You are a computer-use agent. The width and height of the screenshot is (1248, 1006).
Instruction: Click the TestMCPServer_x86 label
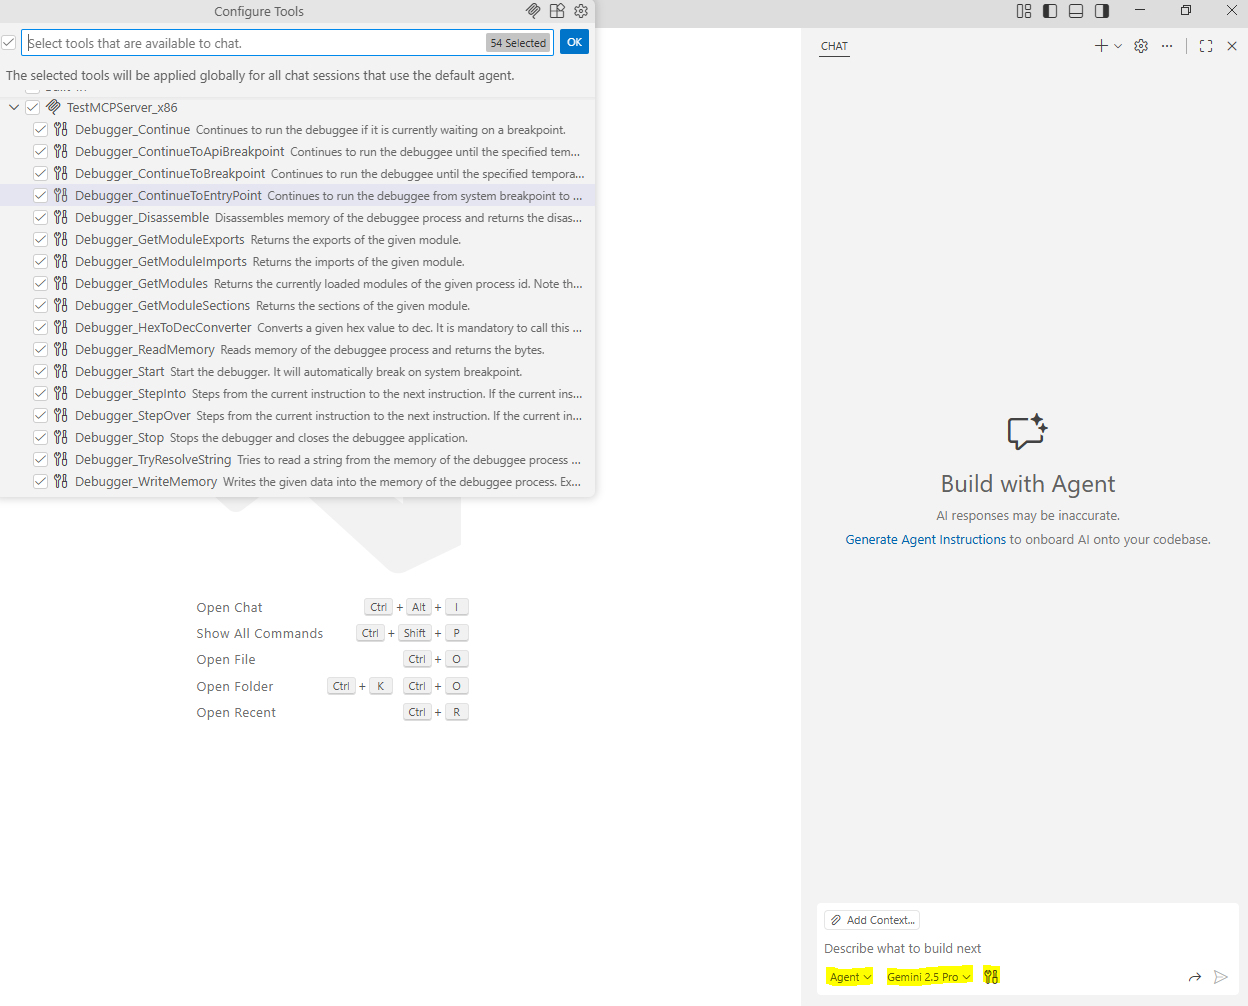[122, 107]
